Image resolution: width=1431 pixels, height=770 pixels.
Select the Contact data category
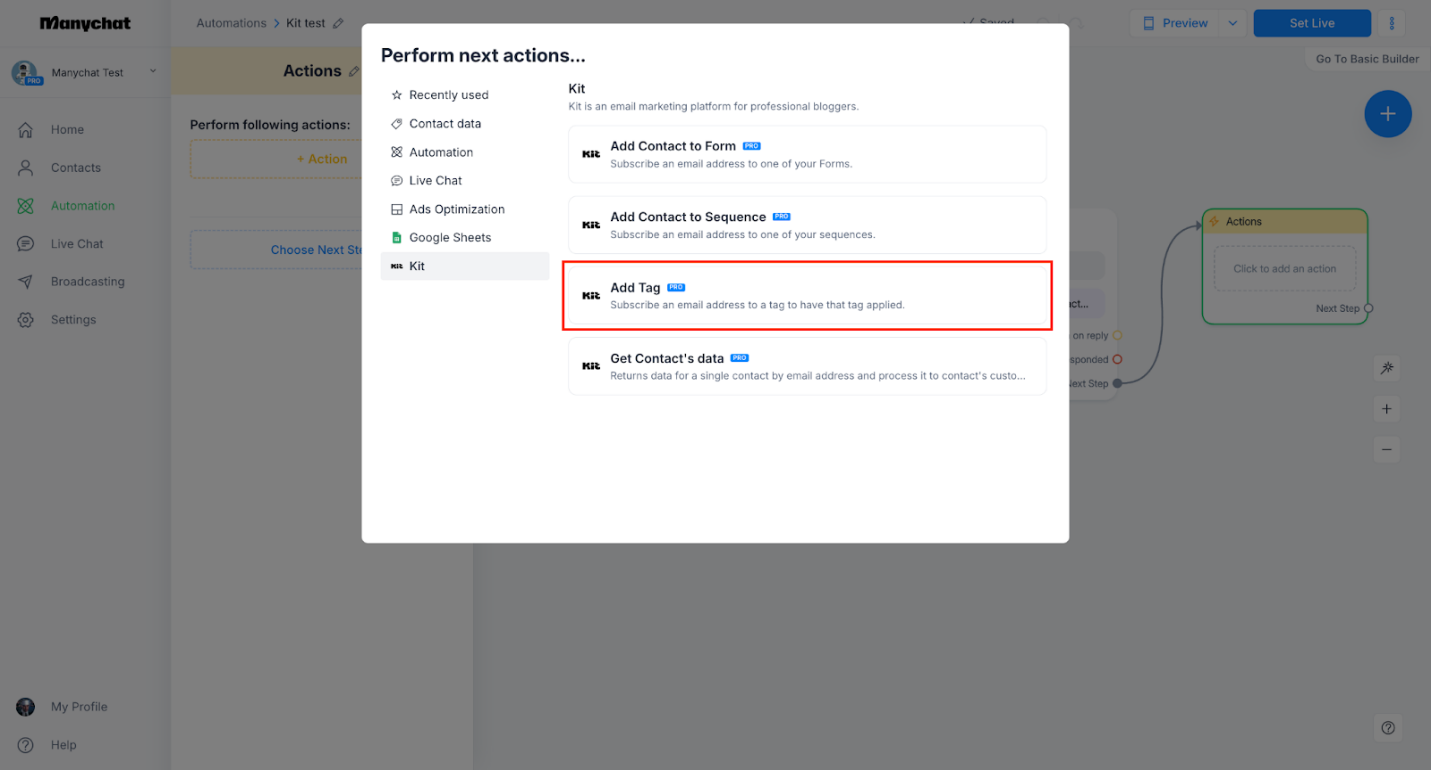click(x=443, y=123)
